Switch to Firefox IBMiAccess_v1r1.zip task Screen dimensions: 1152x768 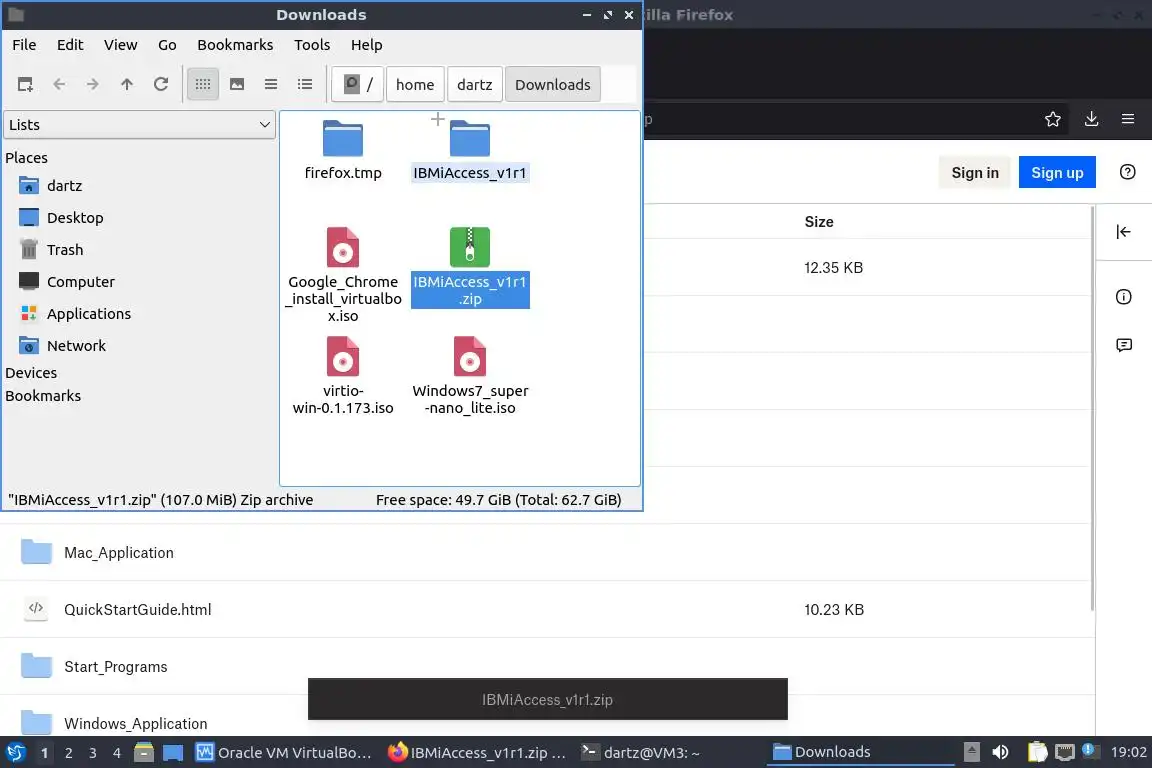[x=477, y=753]
